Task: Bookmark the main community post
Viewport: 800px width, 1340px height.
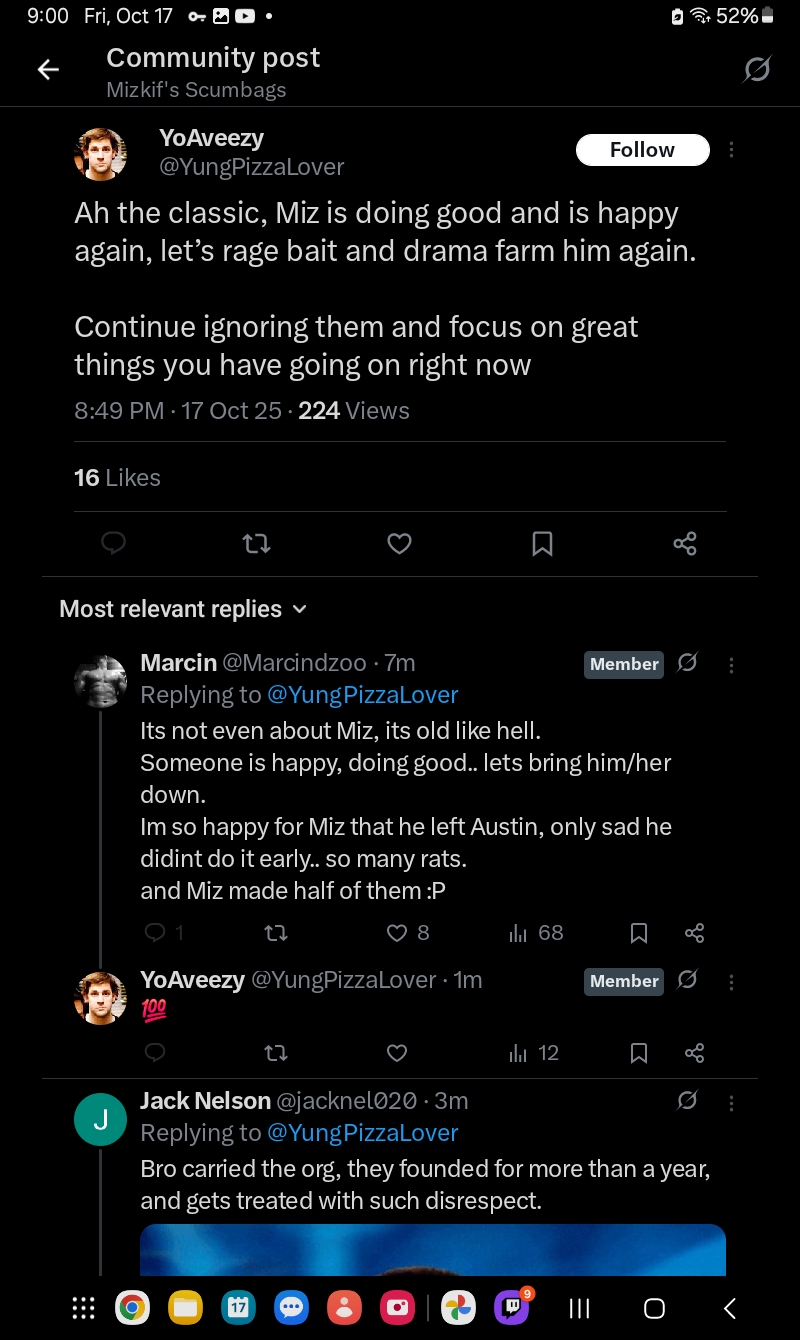Action: pos(542,544)
